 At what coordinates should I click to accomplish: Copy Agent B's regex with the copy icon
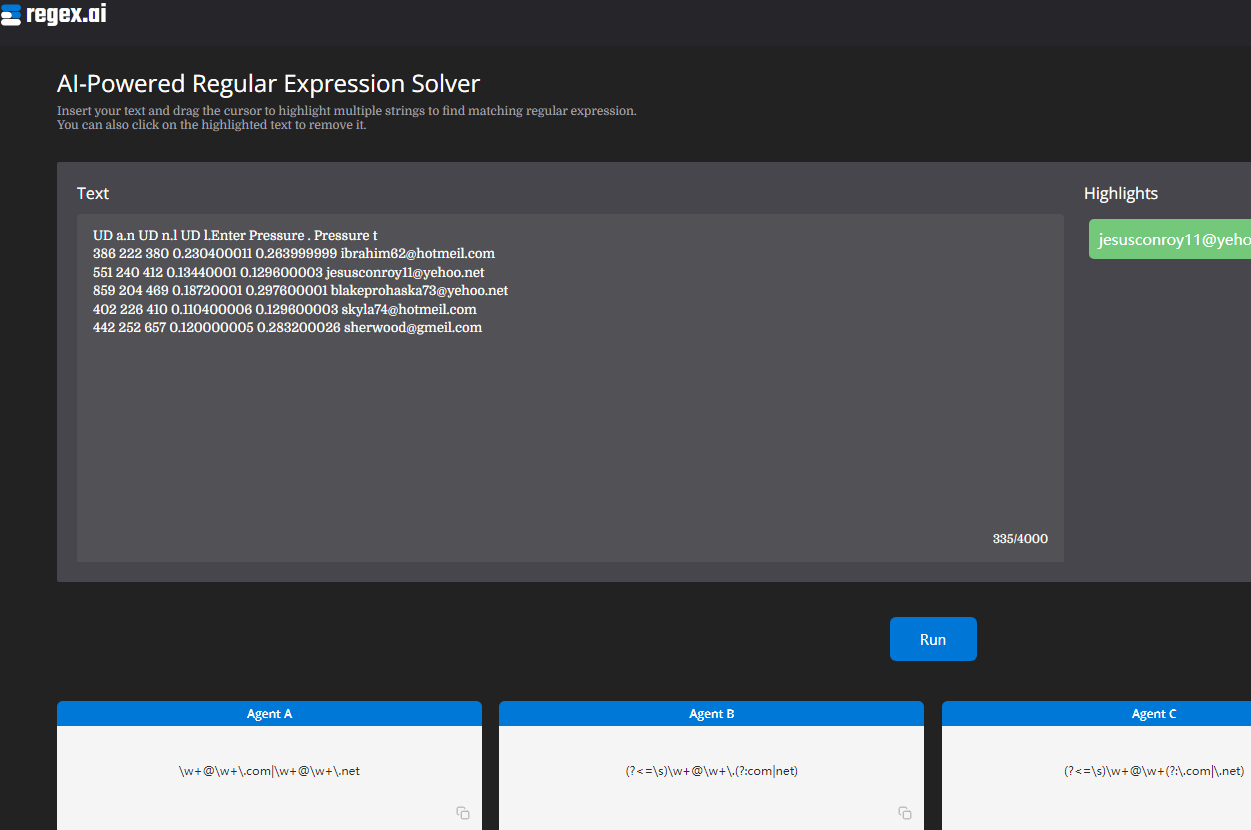click(904, 813)
